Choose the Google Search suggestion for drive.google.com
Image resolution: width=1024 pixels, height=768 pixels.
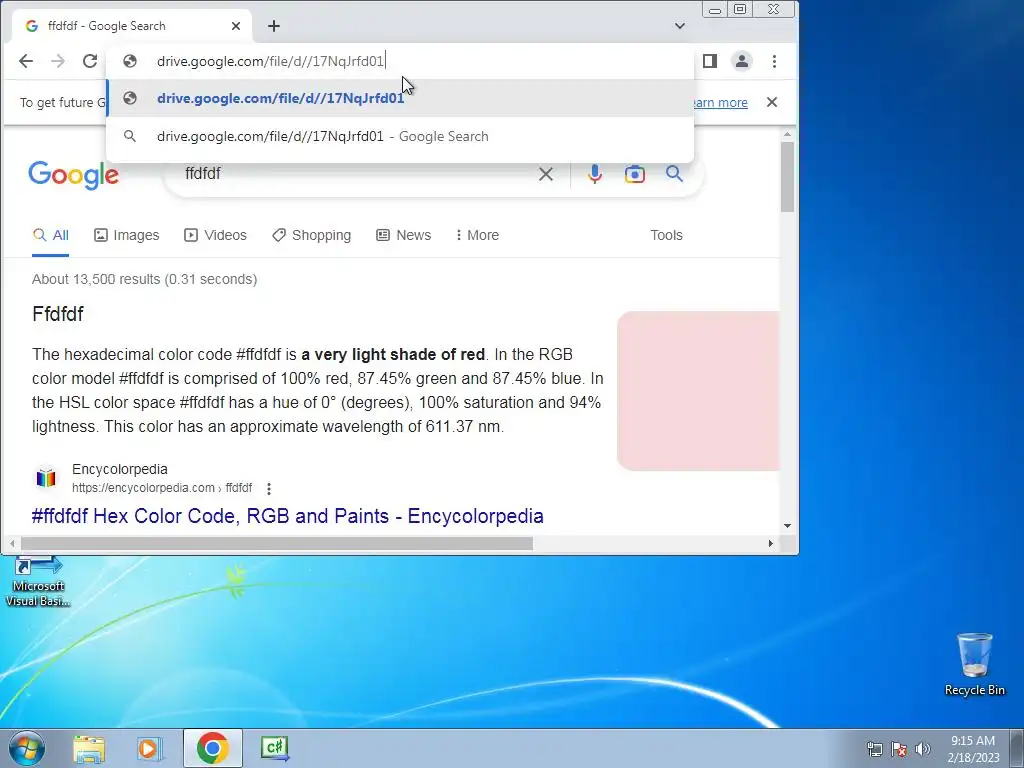tap(400, 136)
